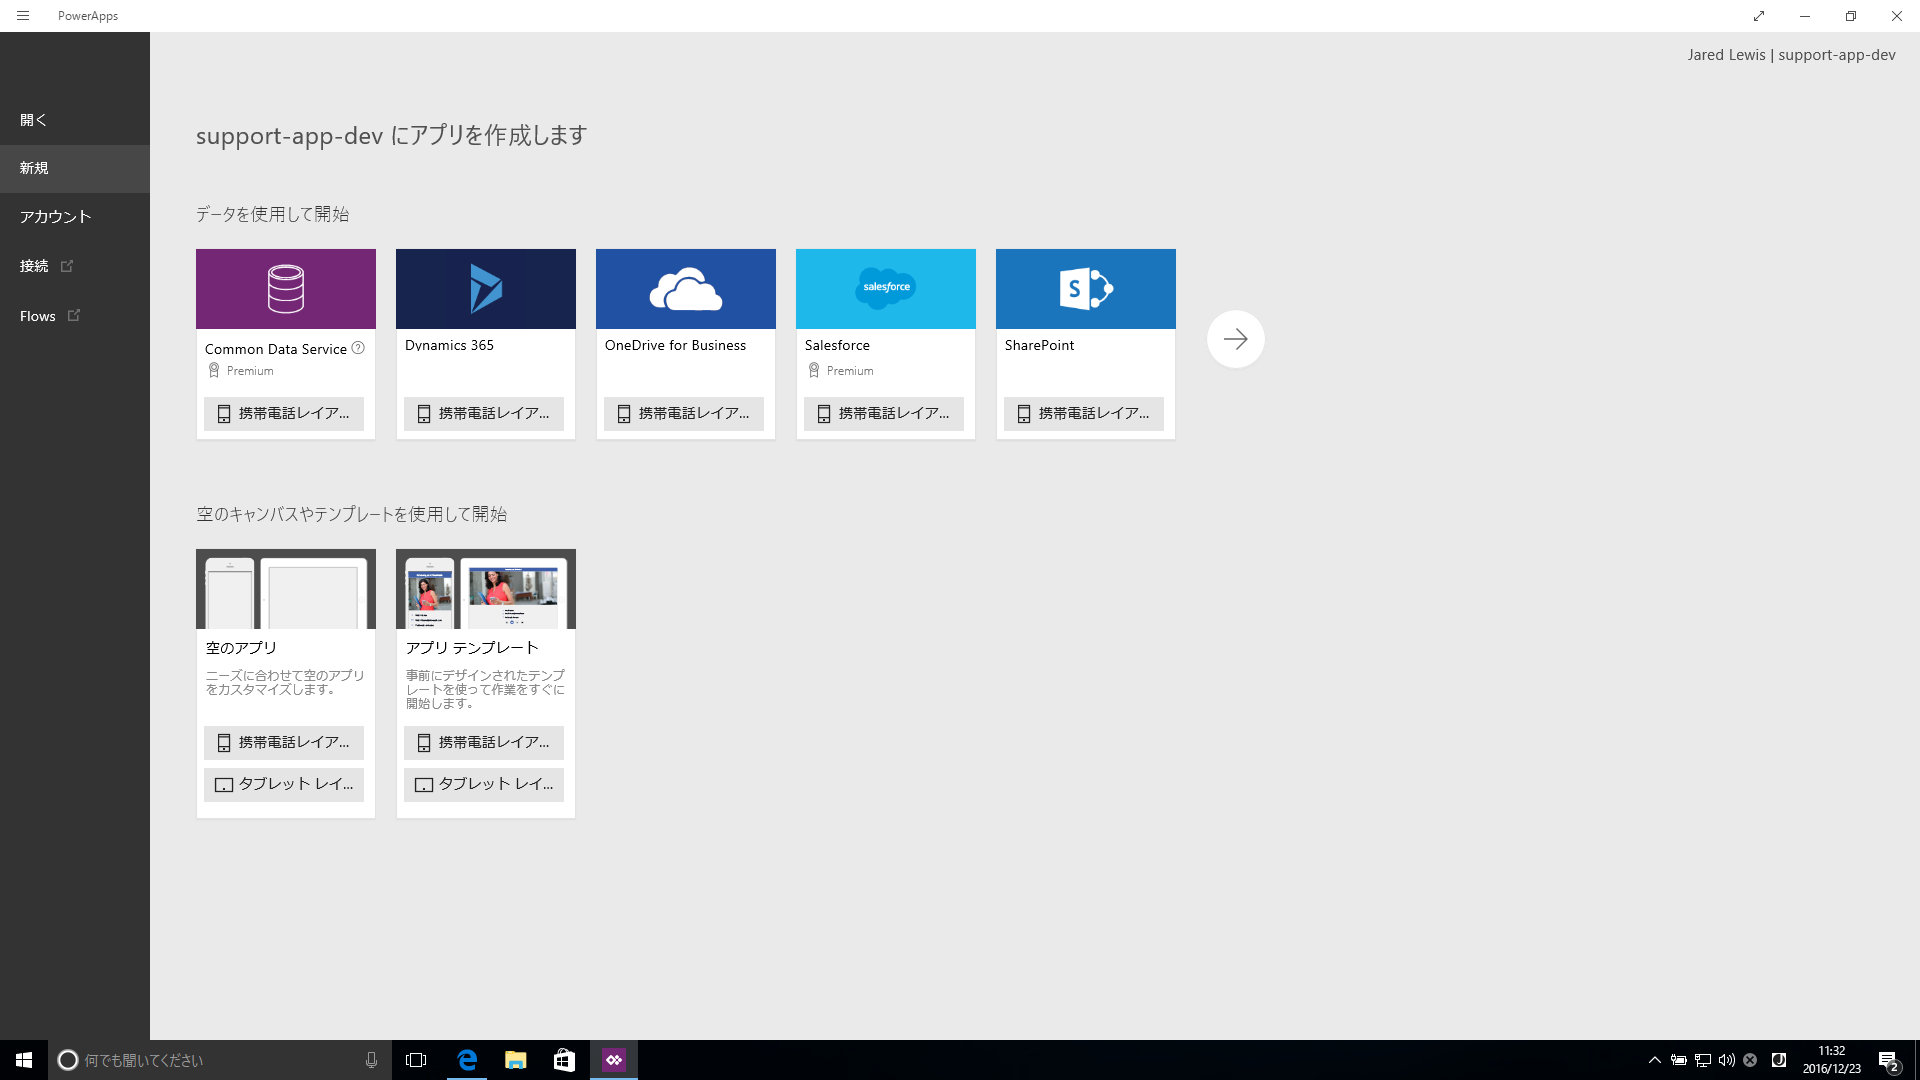The height and width of the screenshot is (1080, 1920).
Task: Select the OneDrive for Business tile
Action: click(x=685, y=288)
